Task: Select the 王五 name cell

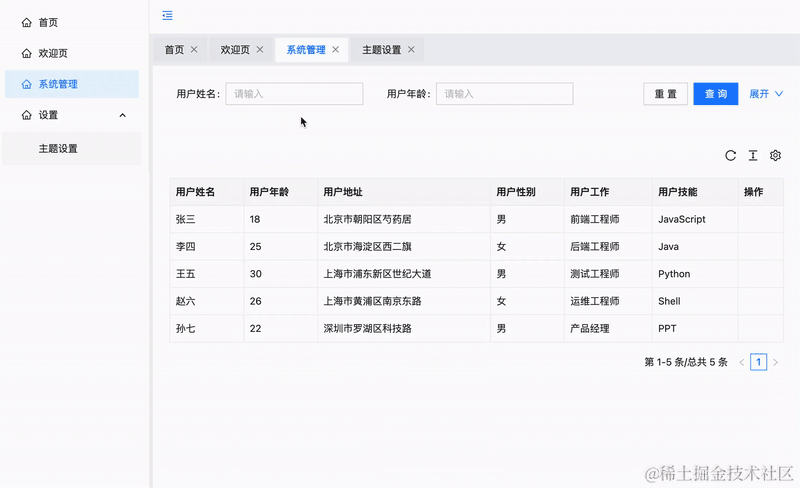Action: tap(207, 274)
